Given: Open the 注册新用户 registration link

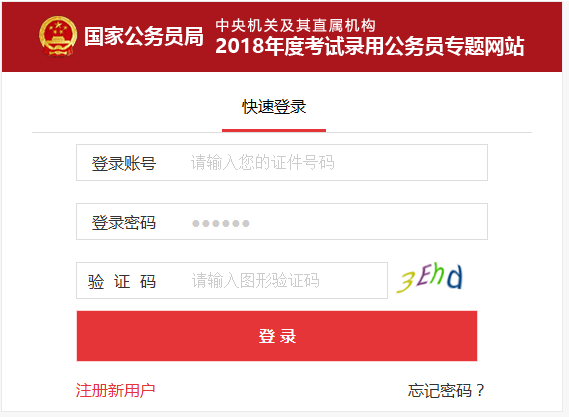Looking at the screenshot, I should pos(115,391).
